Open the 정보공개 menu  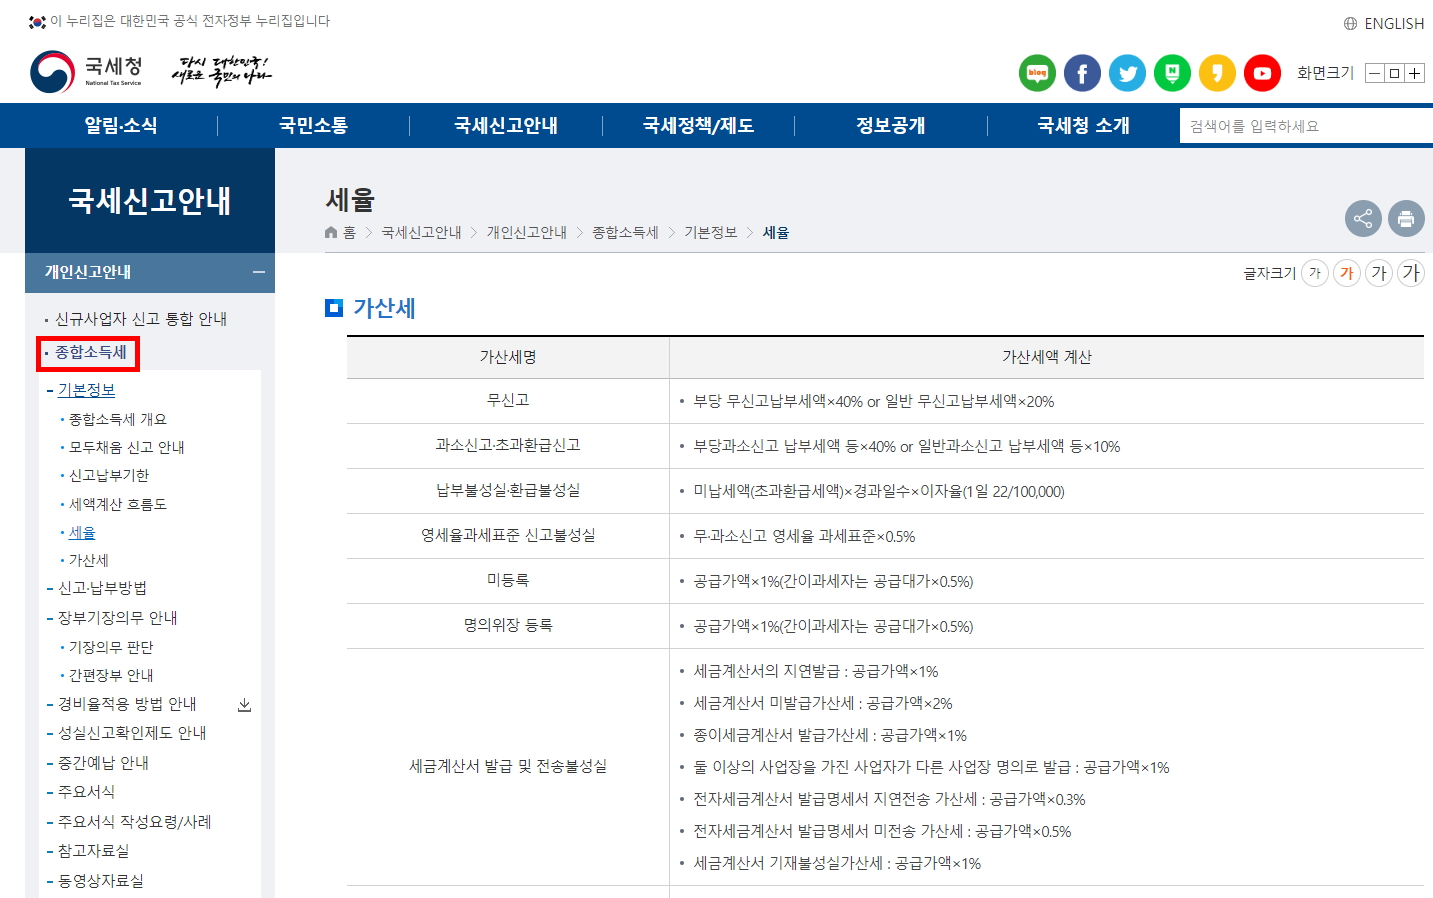tap(891, 125)
